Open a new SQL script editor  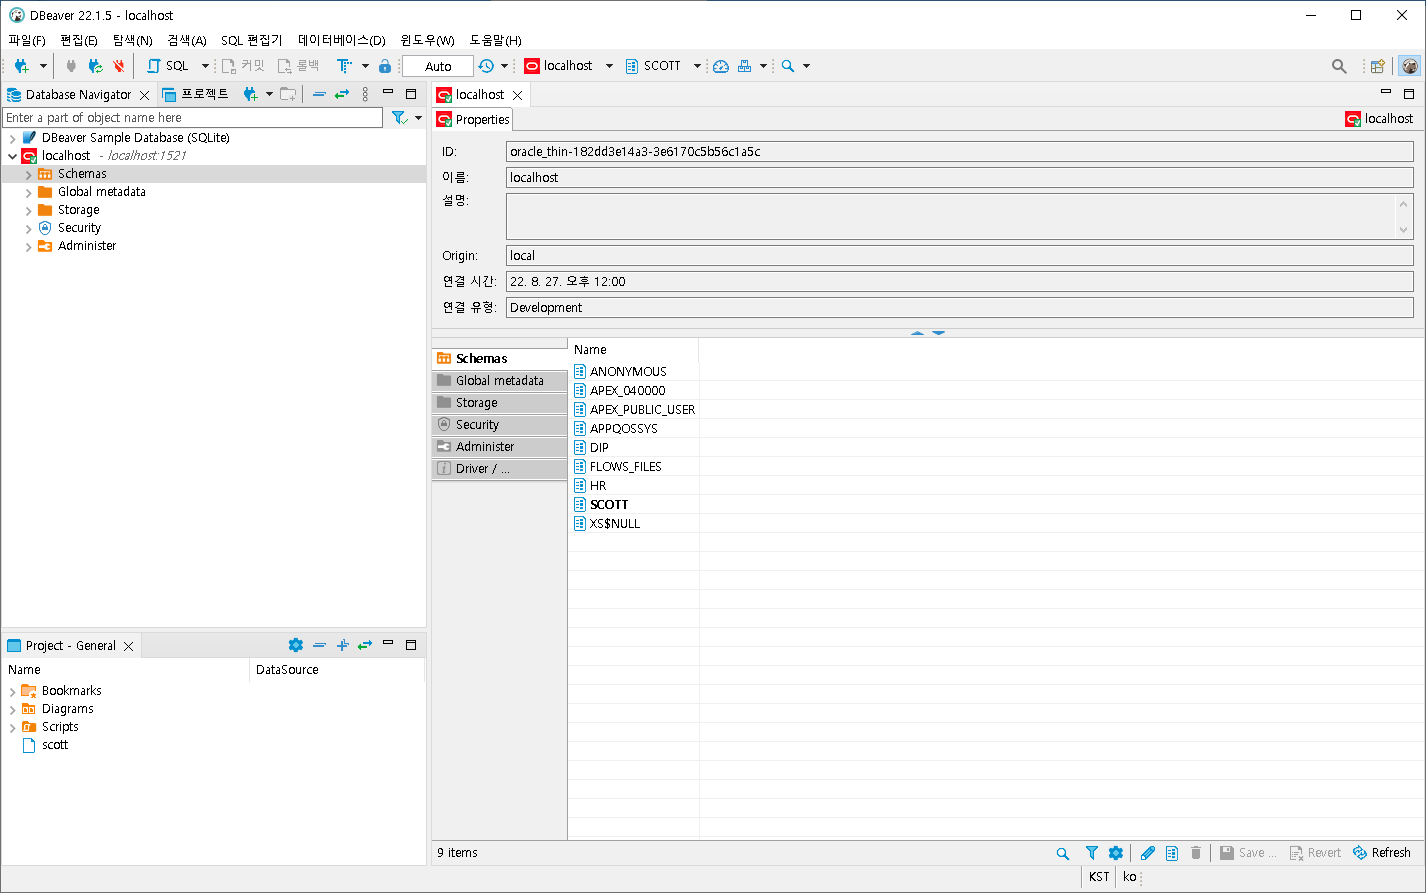click(x=167, y=66)
